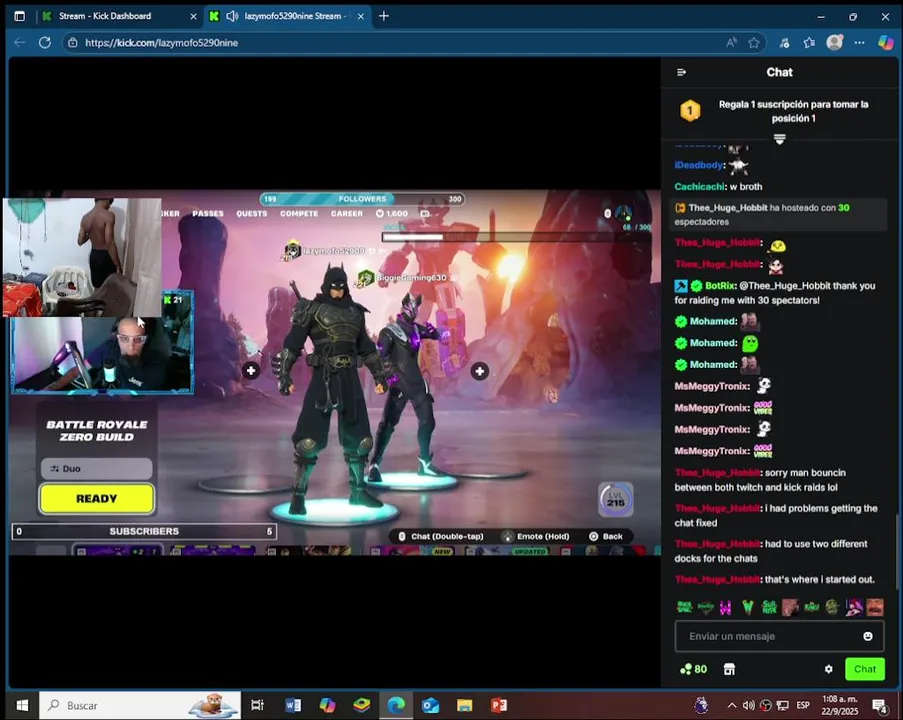Click the yellow READY button in the stream
The height and width of the screenshot is (720, 903).
97,498
